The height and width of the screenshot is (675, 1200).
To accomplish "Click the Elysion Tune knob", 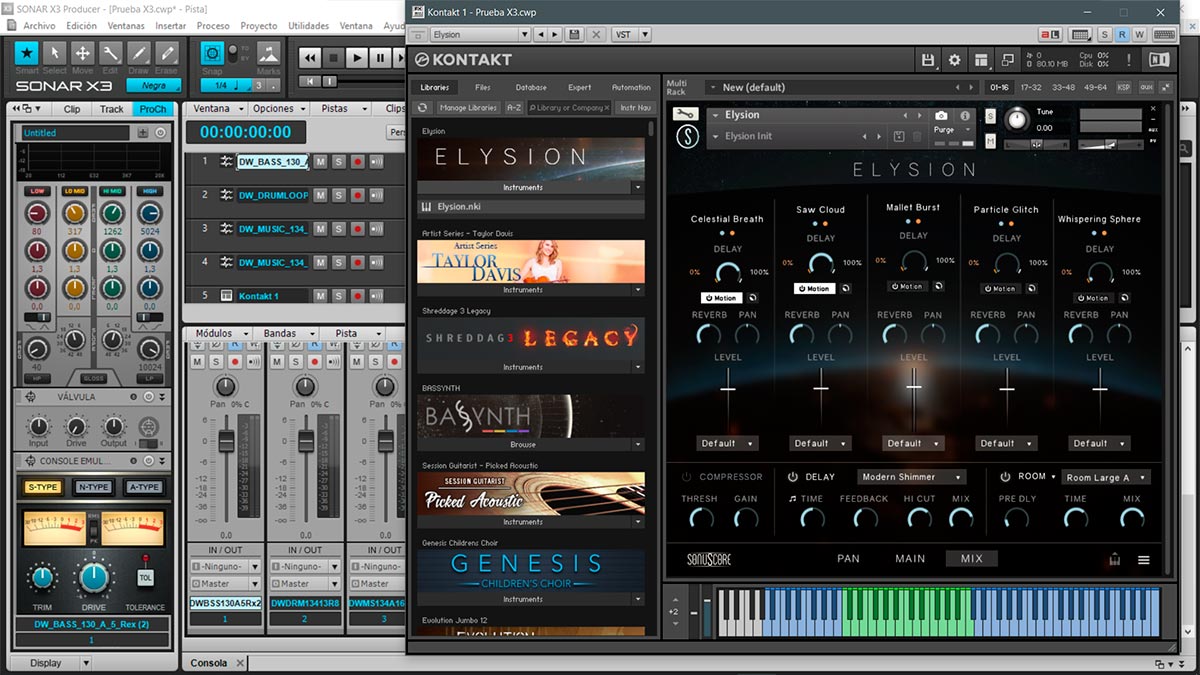I will (x=1016, y=119).
